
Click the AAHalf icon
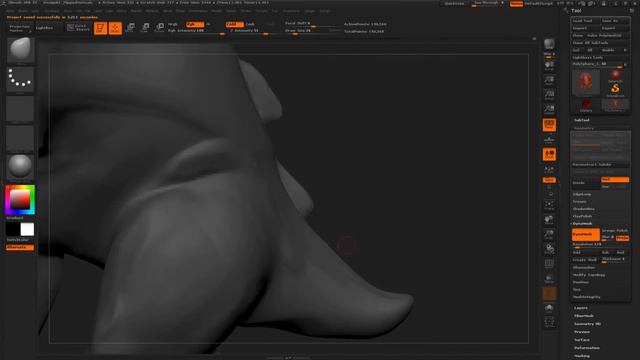(x=549, y=110)
